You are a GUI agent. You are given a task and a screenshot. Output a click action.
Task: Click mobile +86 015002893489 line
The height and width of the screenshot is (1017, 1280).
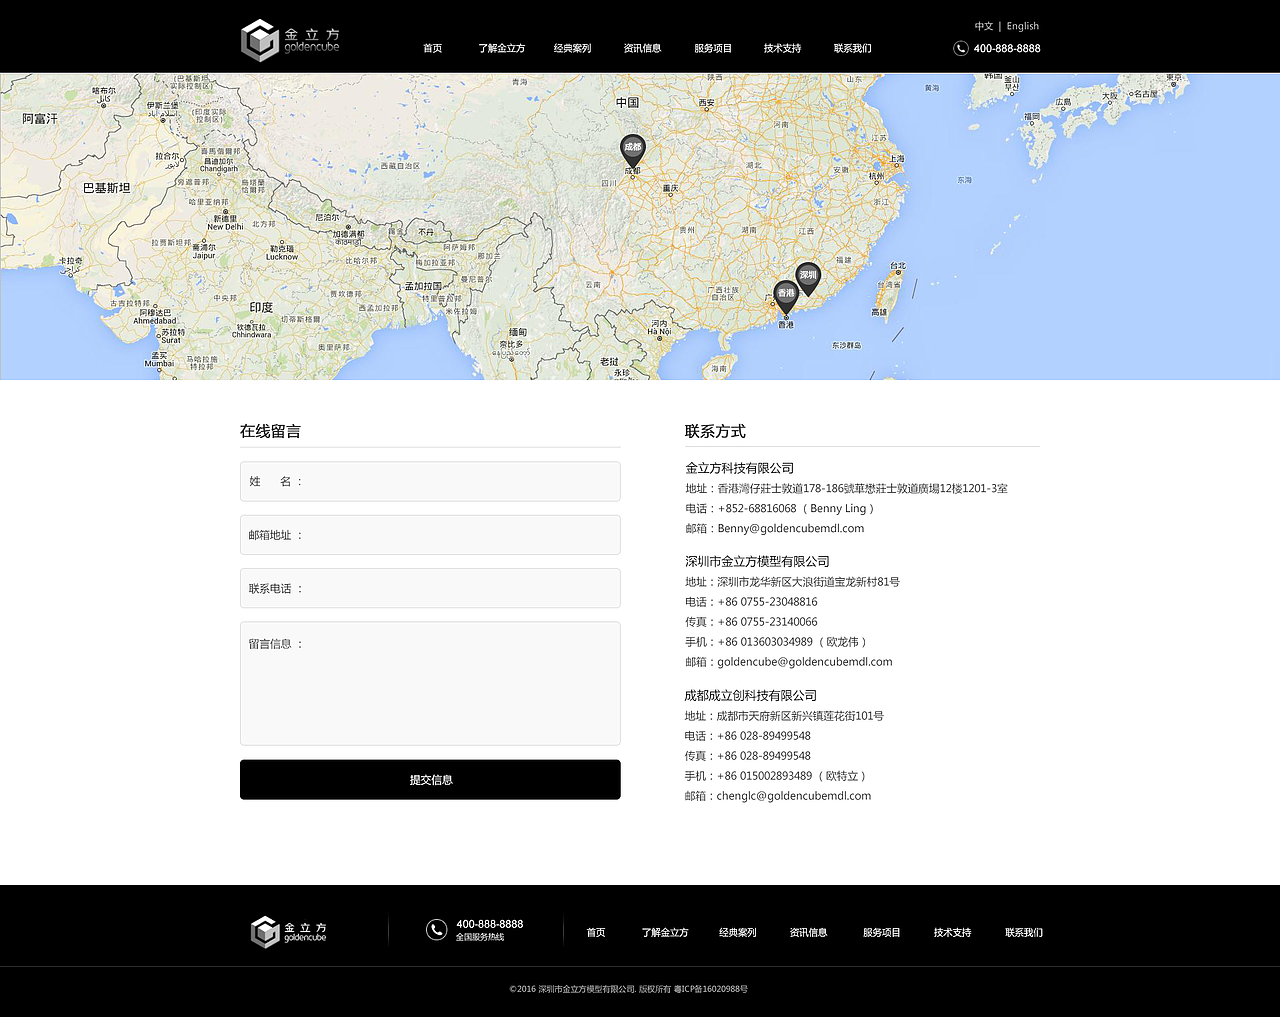[x=777, y=776]
